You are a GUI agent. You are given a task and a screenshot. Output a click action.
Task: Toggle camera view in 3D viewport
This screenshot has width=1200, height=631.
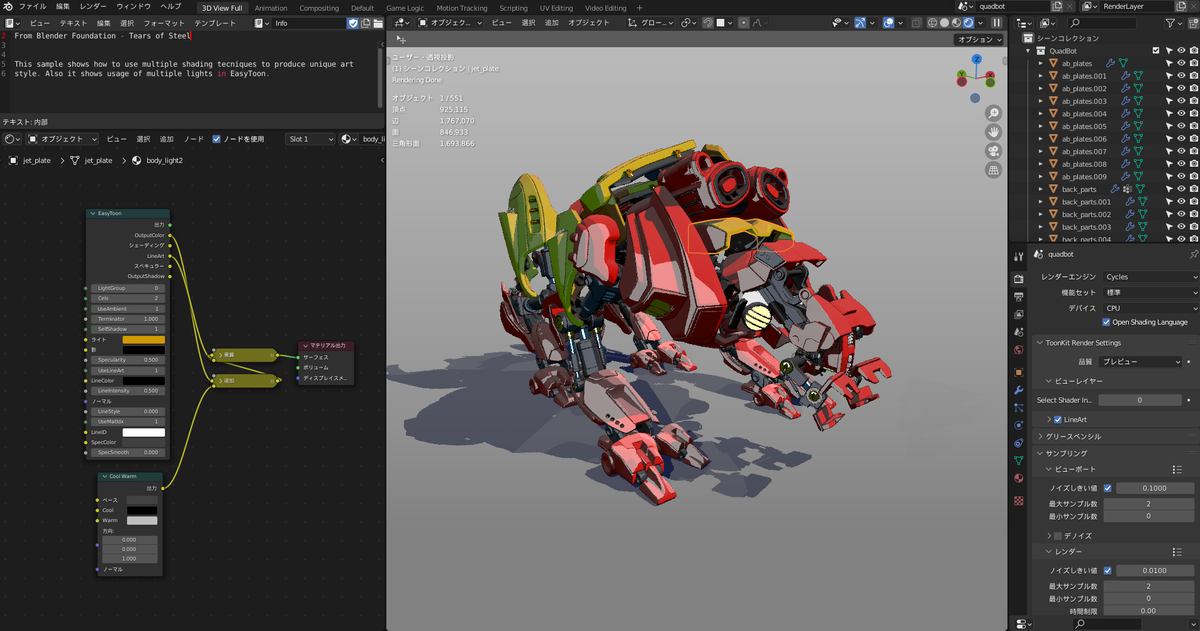tap(994, 151)
